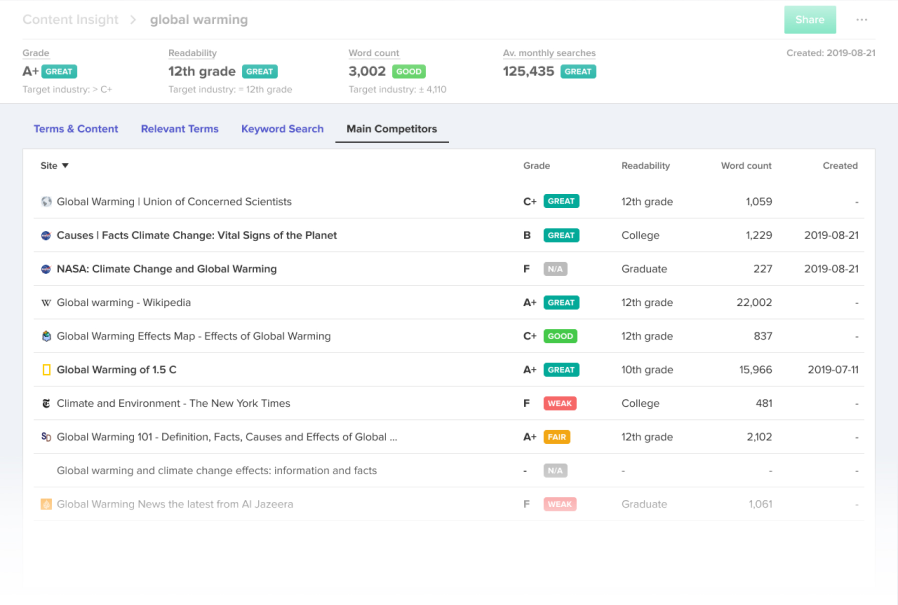Click word count 22,002 in Wikipedia row
The image size is (898, 605).
[x=754, y=302]
